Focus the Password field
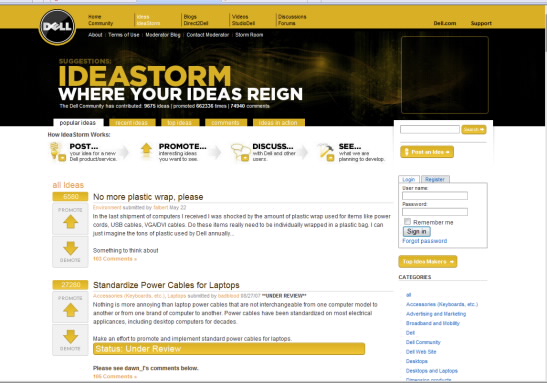 coord(435,212)
